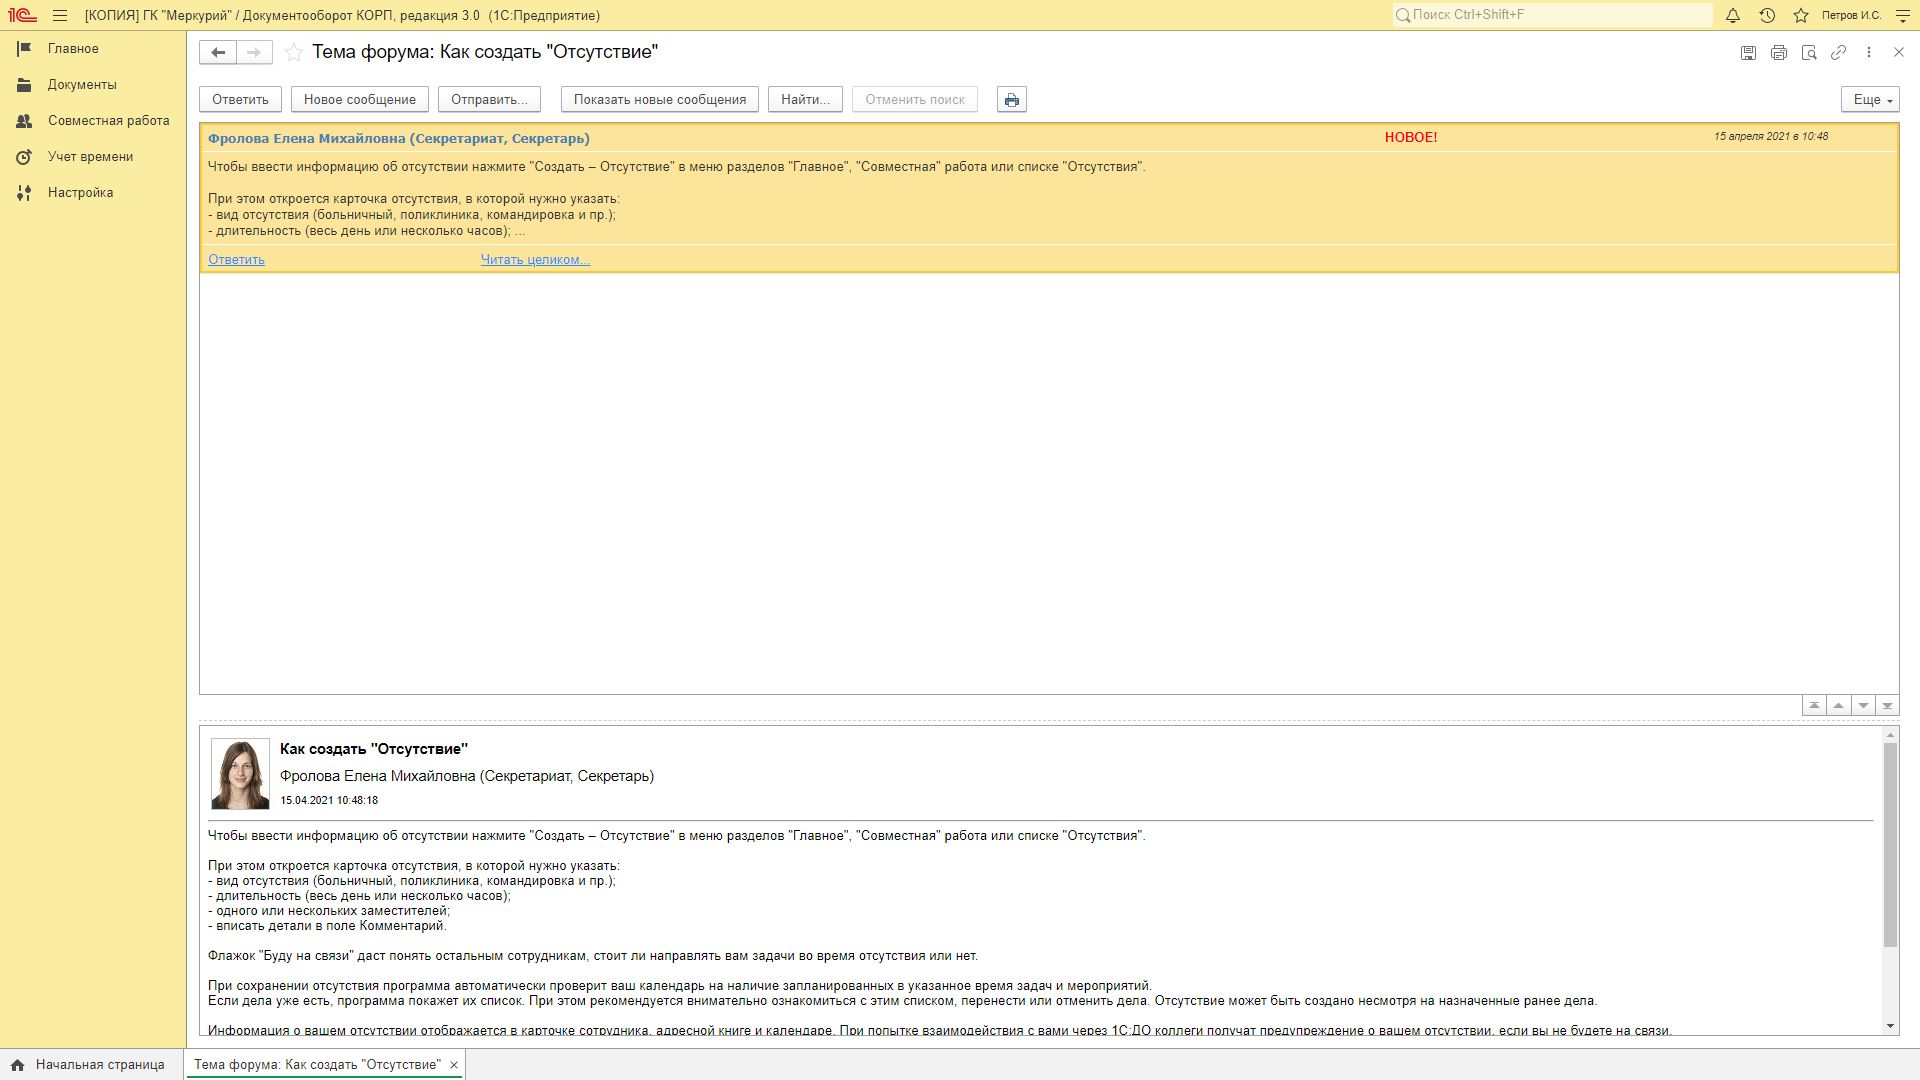Image resolution: width=1920 pixels, height=1080 pixels.
Task: Click the Ответить link under message
Action: (236, 260)
